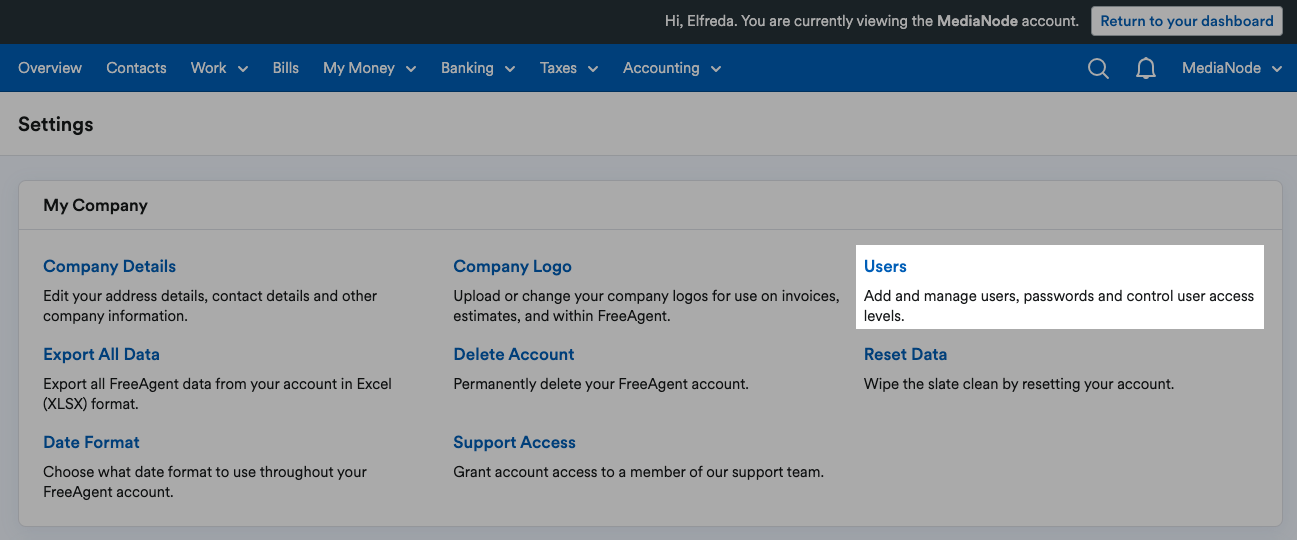The width and height of the screenshot is (1297, 540).
Task: Click the Settings page heading
Action: click(x=56, y=124)
